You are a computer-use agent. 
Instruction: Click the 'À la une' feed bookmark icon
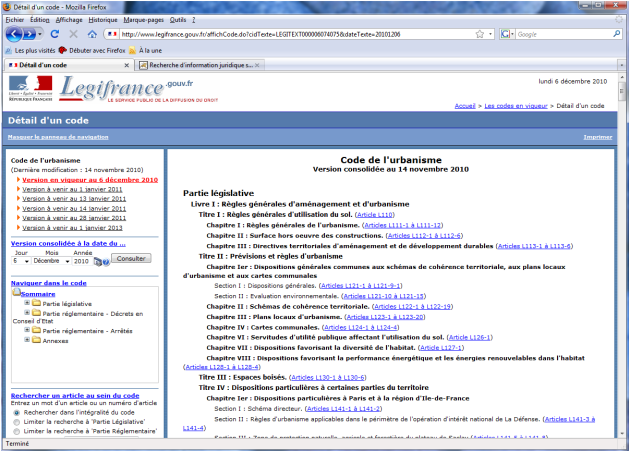[x=133, y=51]
